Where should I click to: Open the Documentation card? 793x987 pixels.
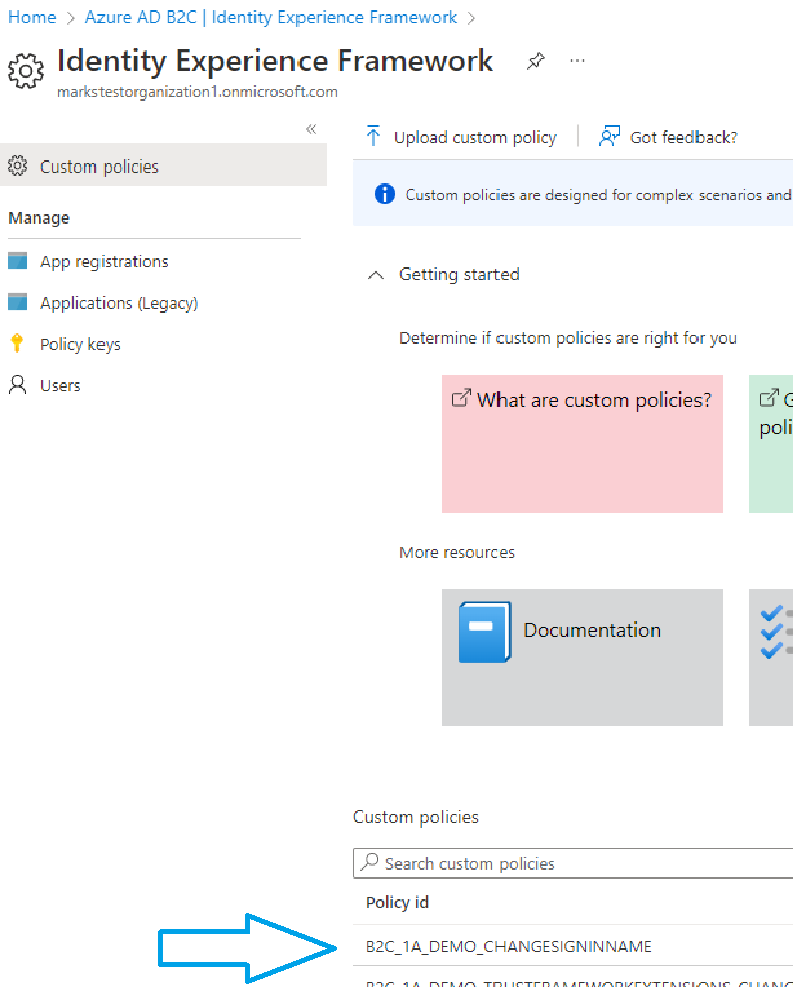click(582, 657)
